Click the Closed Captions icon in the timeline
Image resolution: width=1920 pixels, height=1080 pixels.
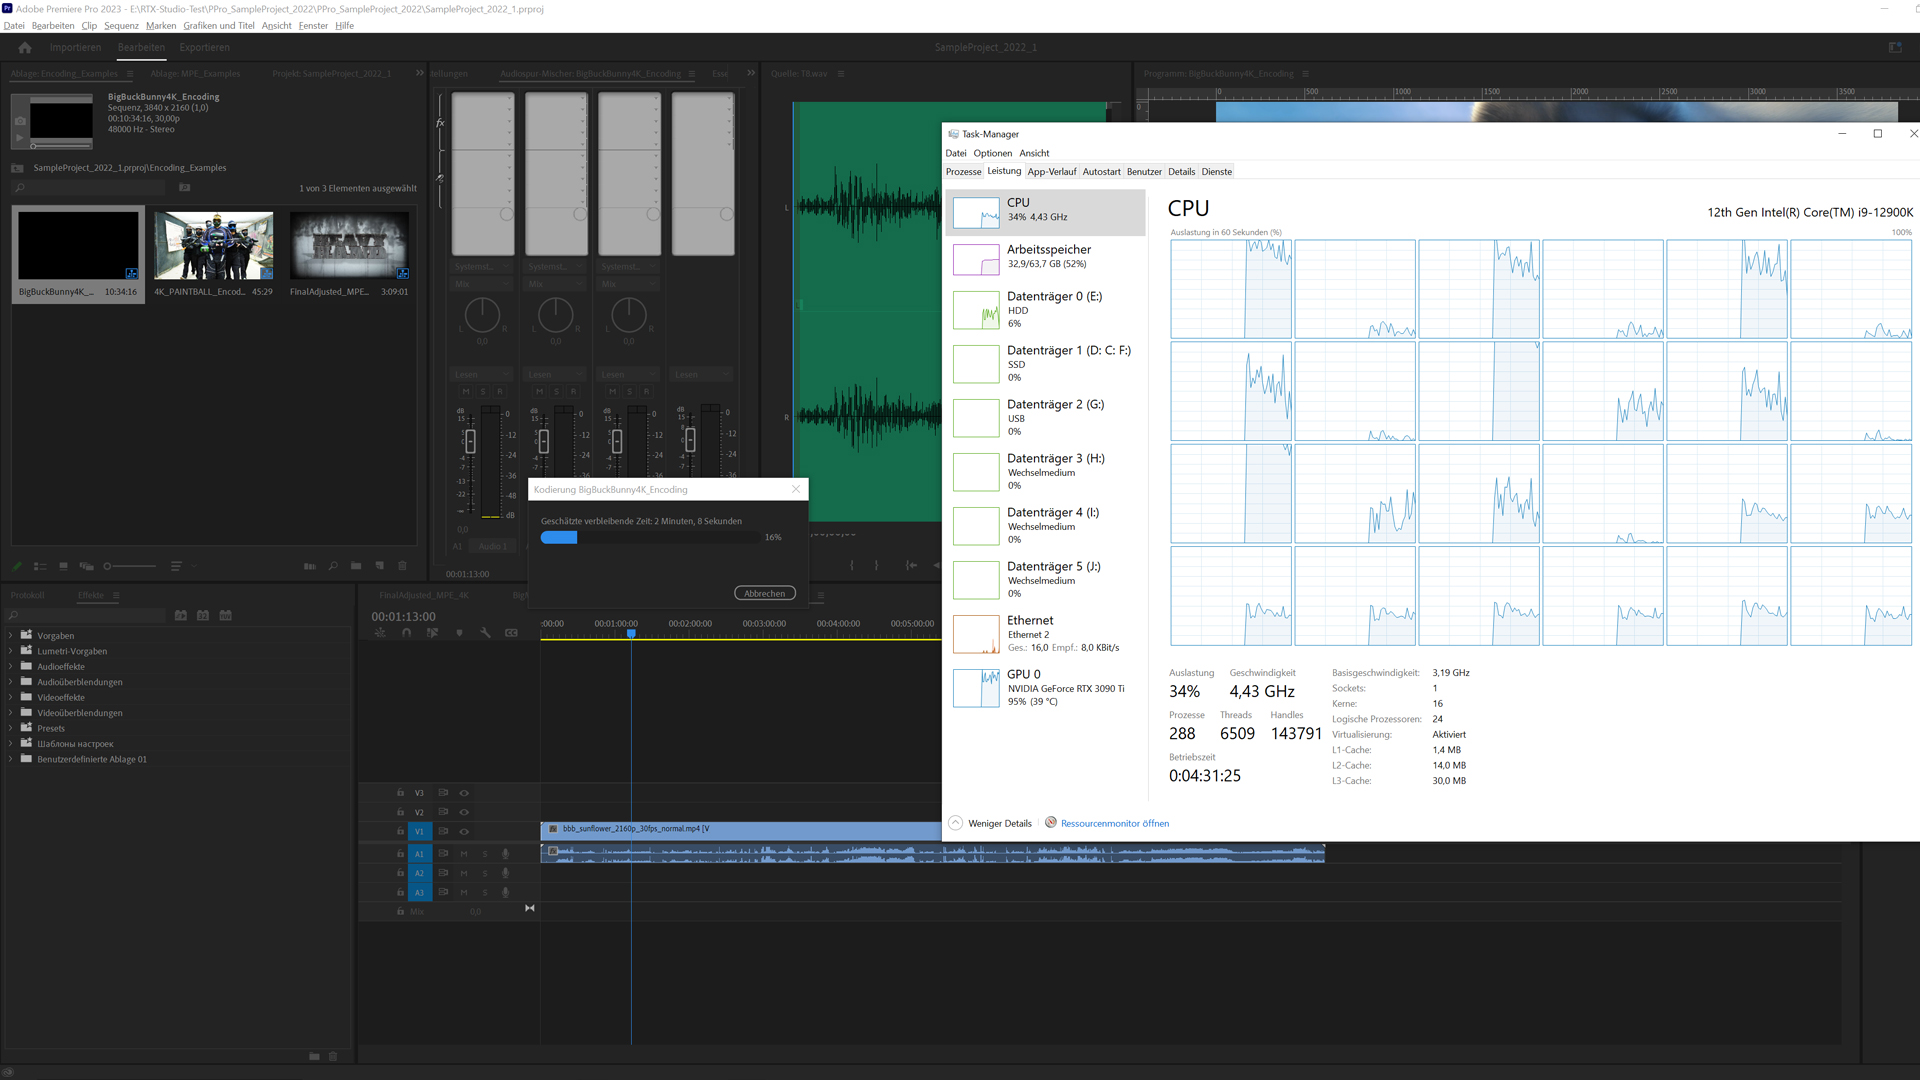[511, 632]
